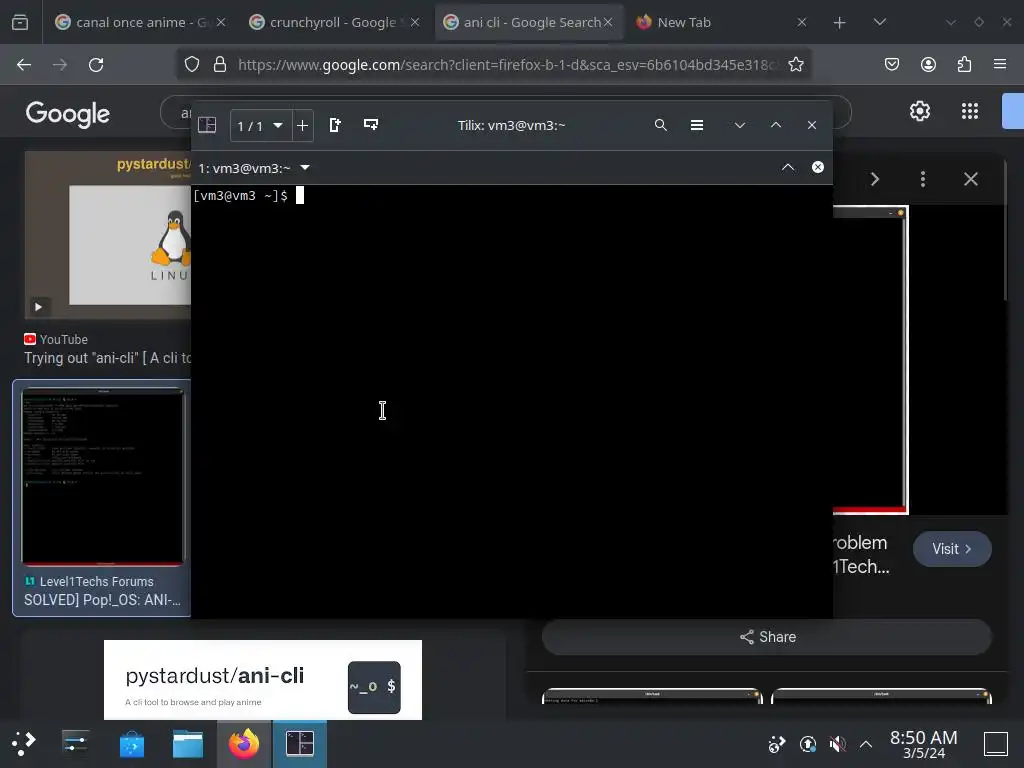Image resolution: width=1024 pixels, height=768 pixels.
Task: Add a new Tilix session with the plus button
Action: tap(302, 125)
